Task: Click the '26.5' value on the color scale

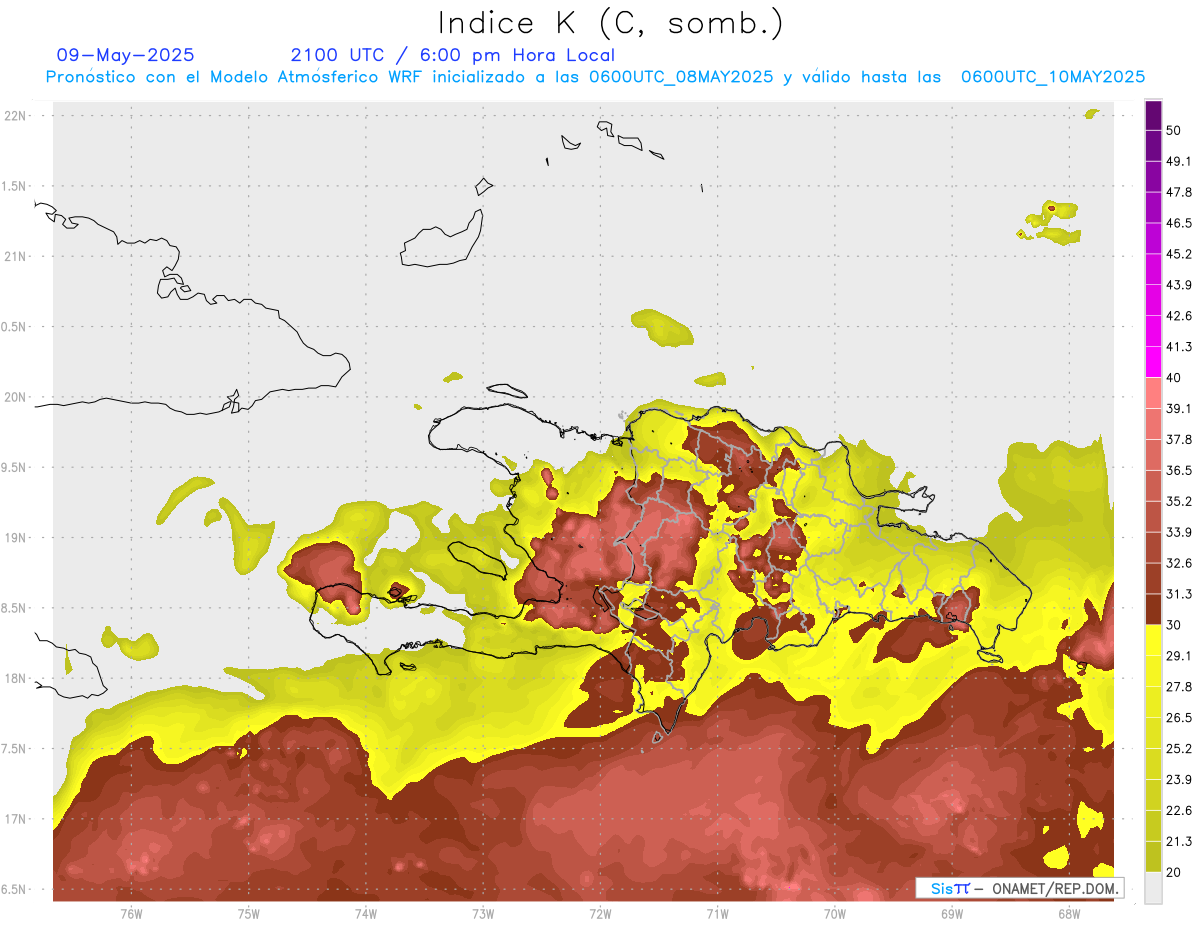Action: pos(1179,718)
